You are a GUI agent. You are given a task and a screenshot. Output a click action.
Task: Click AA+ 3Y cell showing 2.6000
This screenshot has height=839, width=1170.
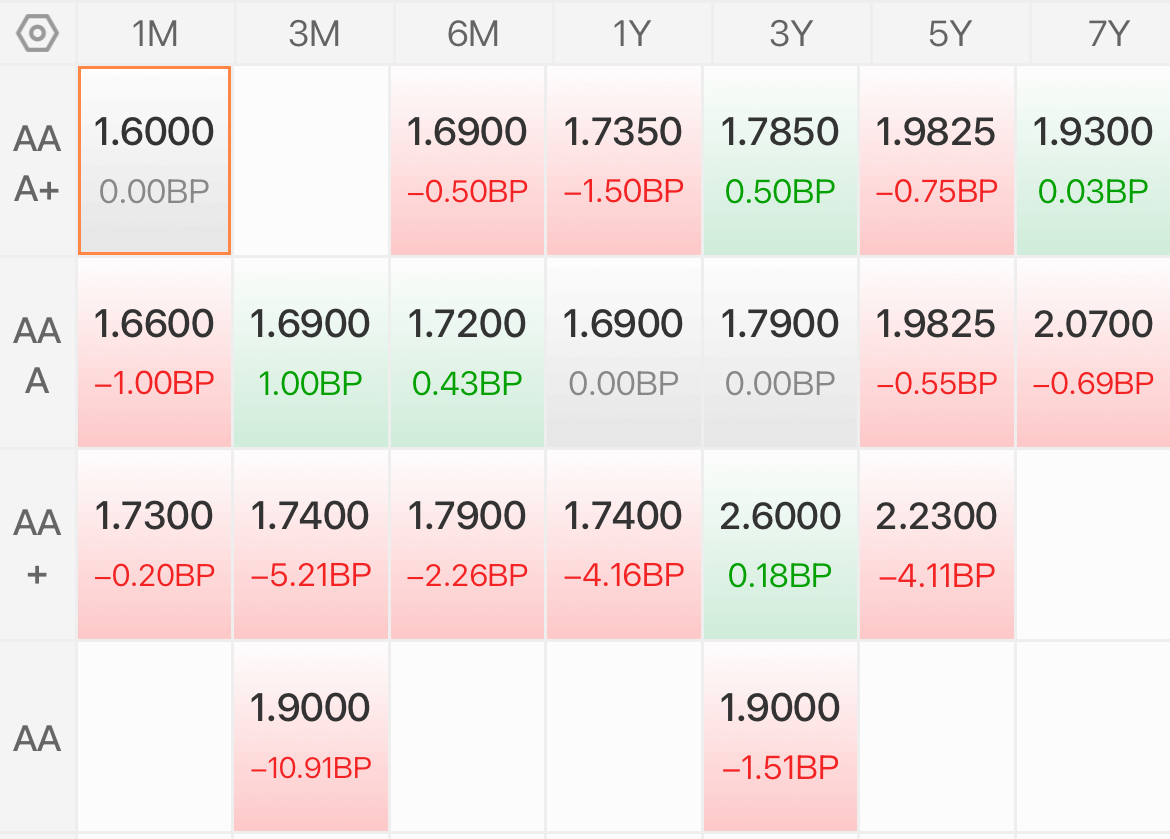[780, 544]
